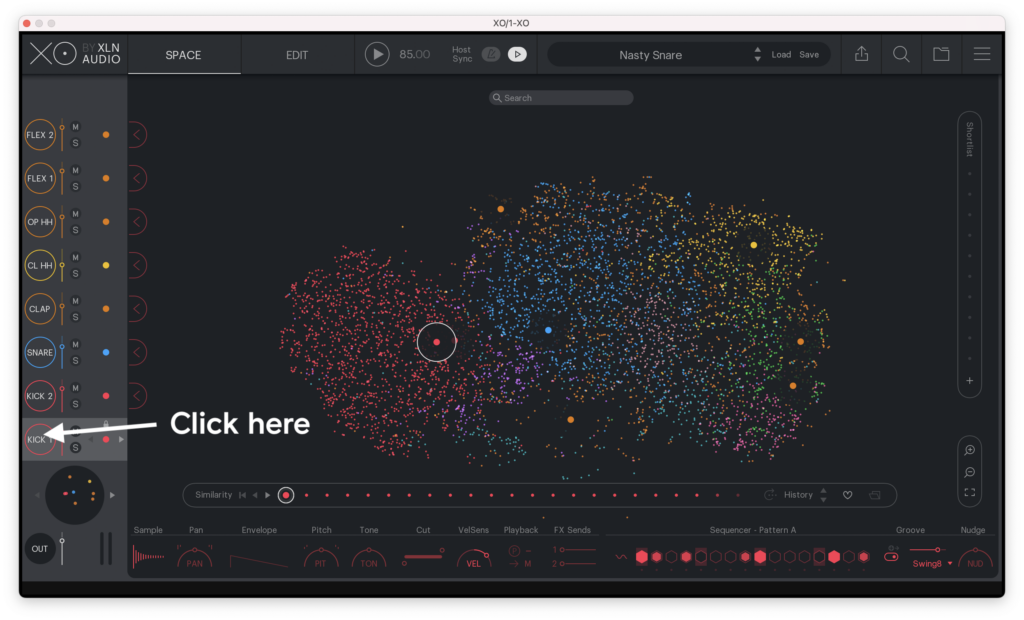The height and width of the screenshot is (620, 1024).
Task: Expand the KICK 2 sample chevron
Action: pos(137,396)
